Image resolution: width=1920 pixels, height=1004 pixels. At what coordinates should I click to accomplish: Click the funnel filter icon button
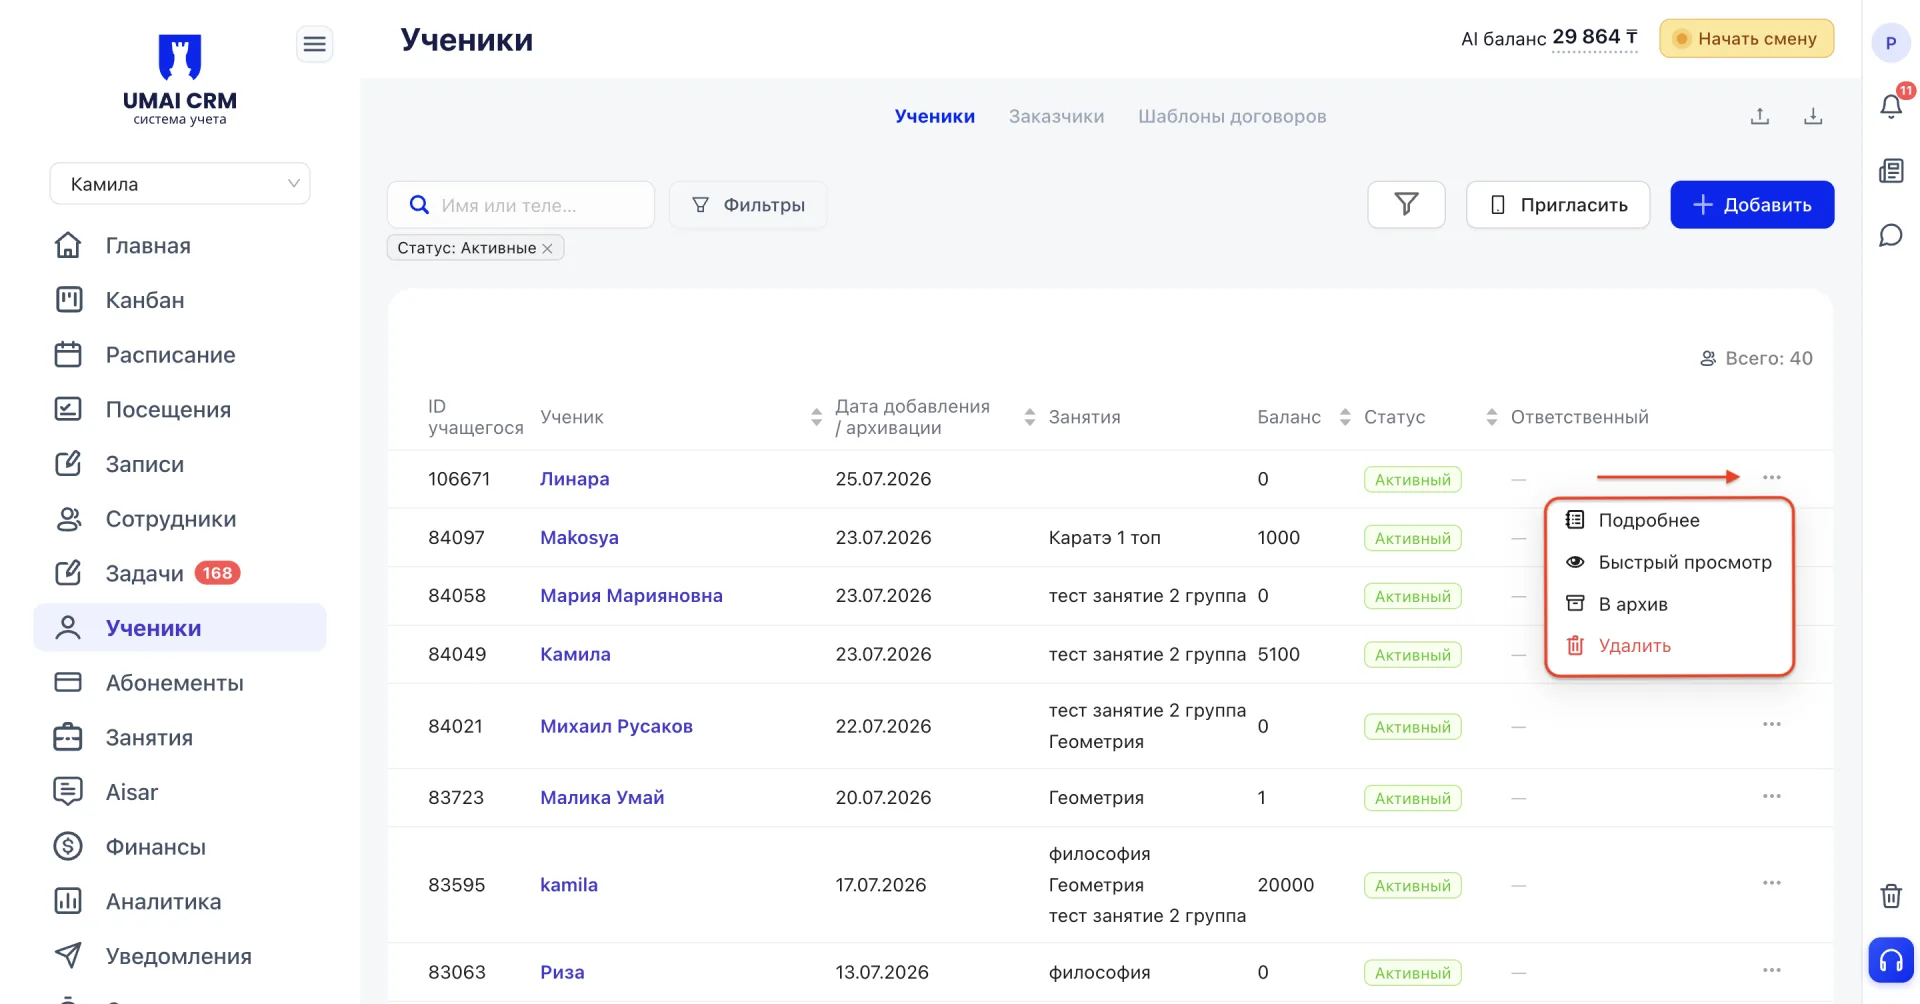pos(1406,205)
